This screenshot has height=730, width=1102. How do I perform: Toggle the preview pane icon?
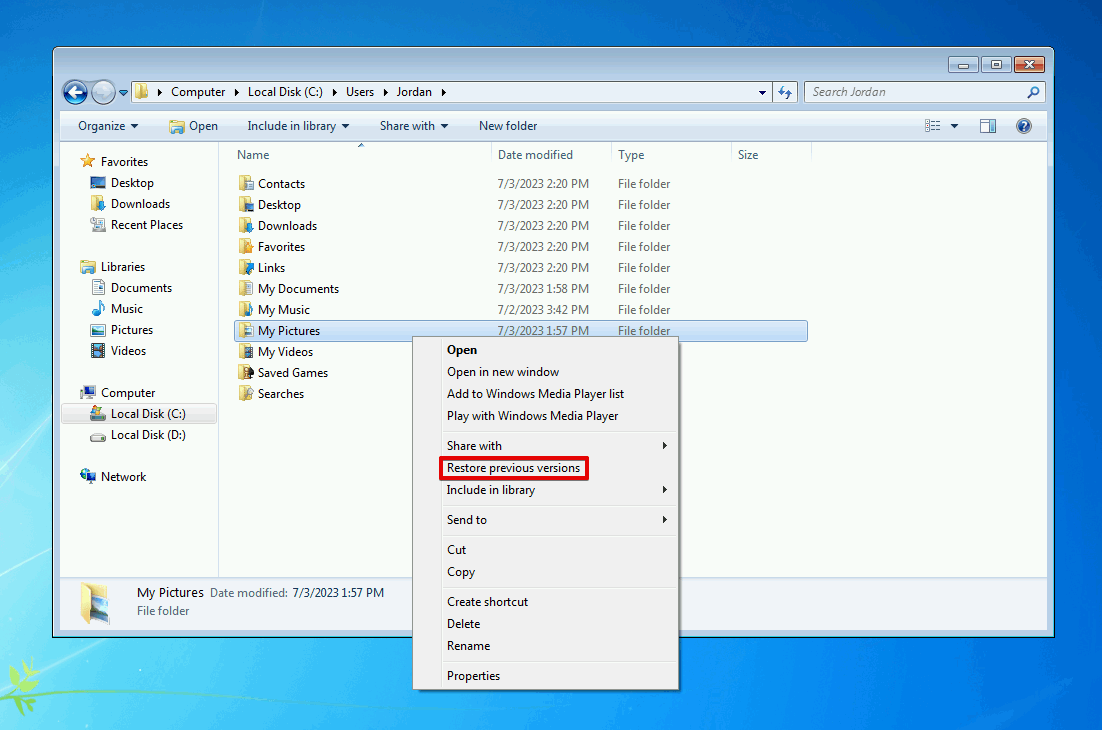click(x=987, y=126)
